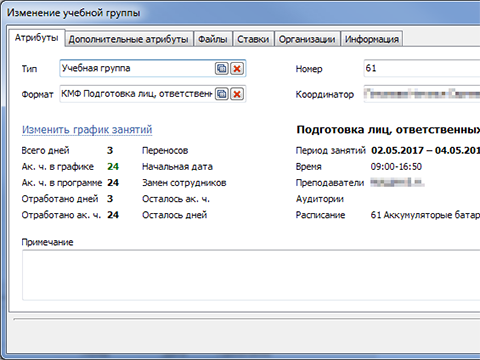Click the Аудитории label
480x360 pixels.
coord(320,199)
